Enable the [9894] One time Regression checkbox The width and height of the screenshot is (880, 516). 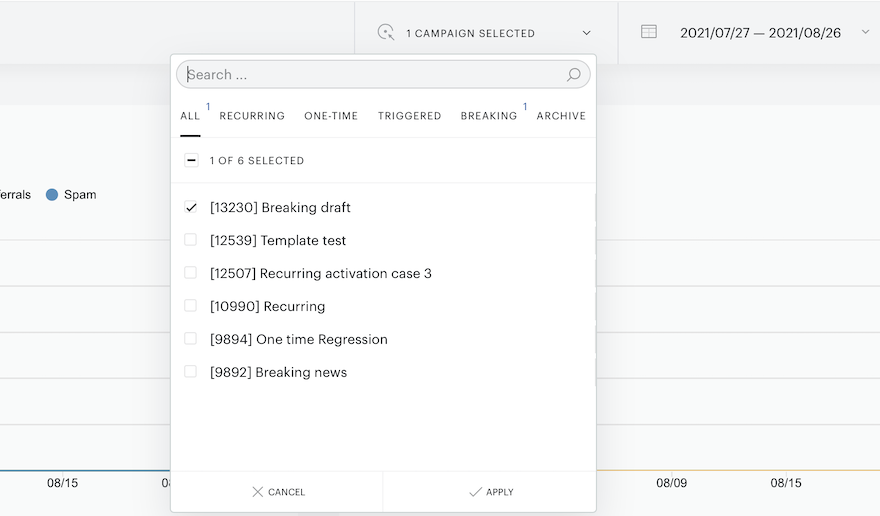[x=191, y=339]
